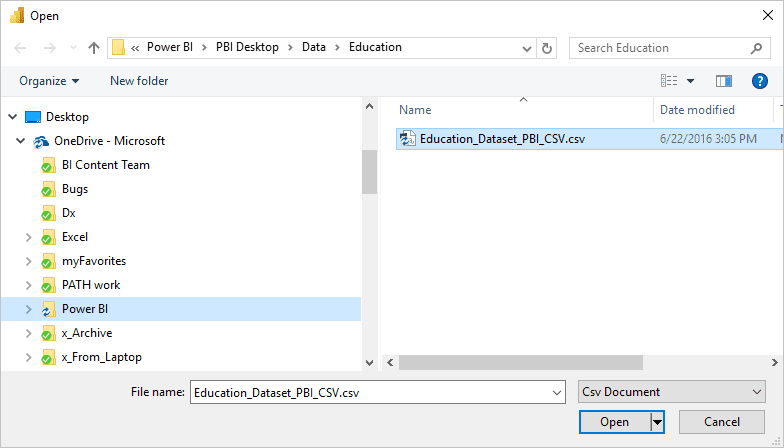Click the Desktop monitor icon
The image size is (784, 448).
pos(32,117)
